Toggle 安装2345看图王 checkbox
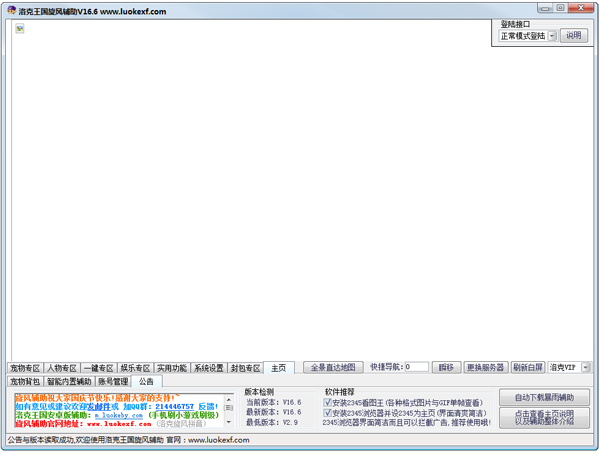The height and width of the screenshot is (452, 600). (327, 402)
